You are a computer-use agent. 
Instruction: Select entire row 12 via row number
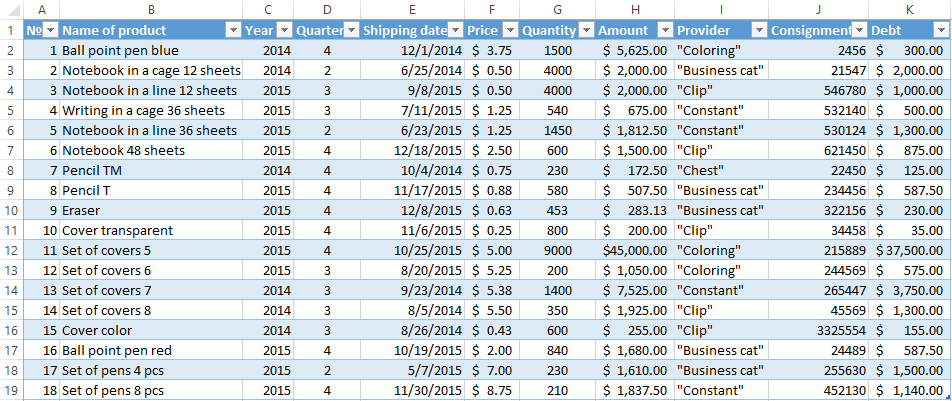coord(11,270)
